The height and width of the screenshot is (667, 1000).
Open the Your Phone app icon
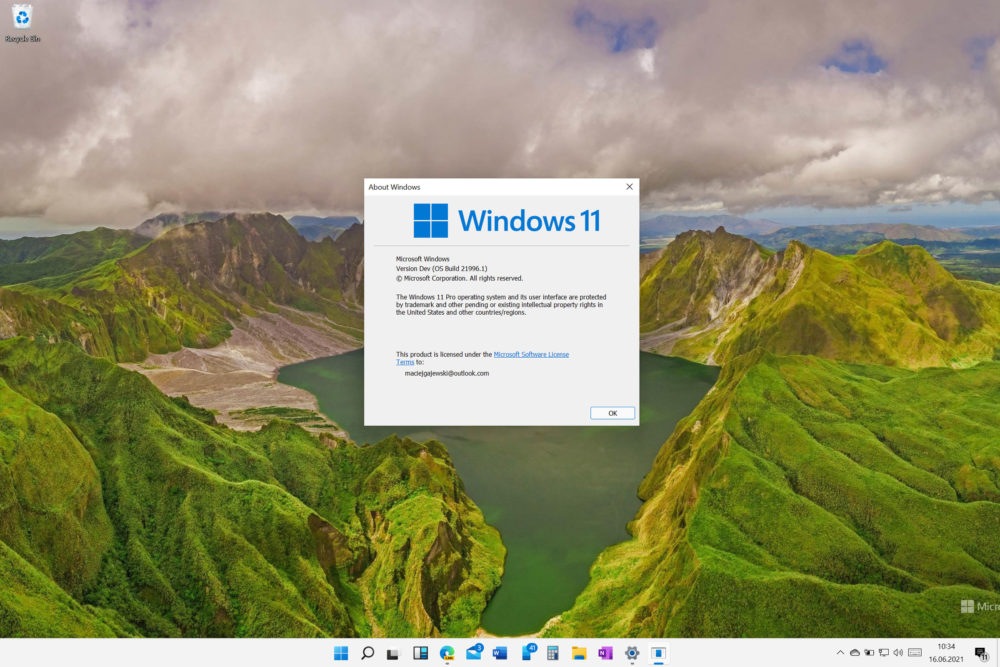(x=528, y=652)
